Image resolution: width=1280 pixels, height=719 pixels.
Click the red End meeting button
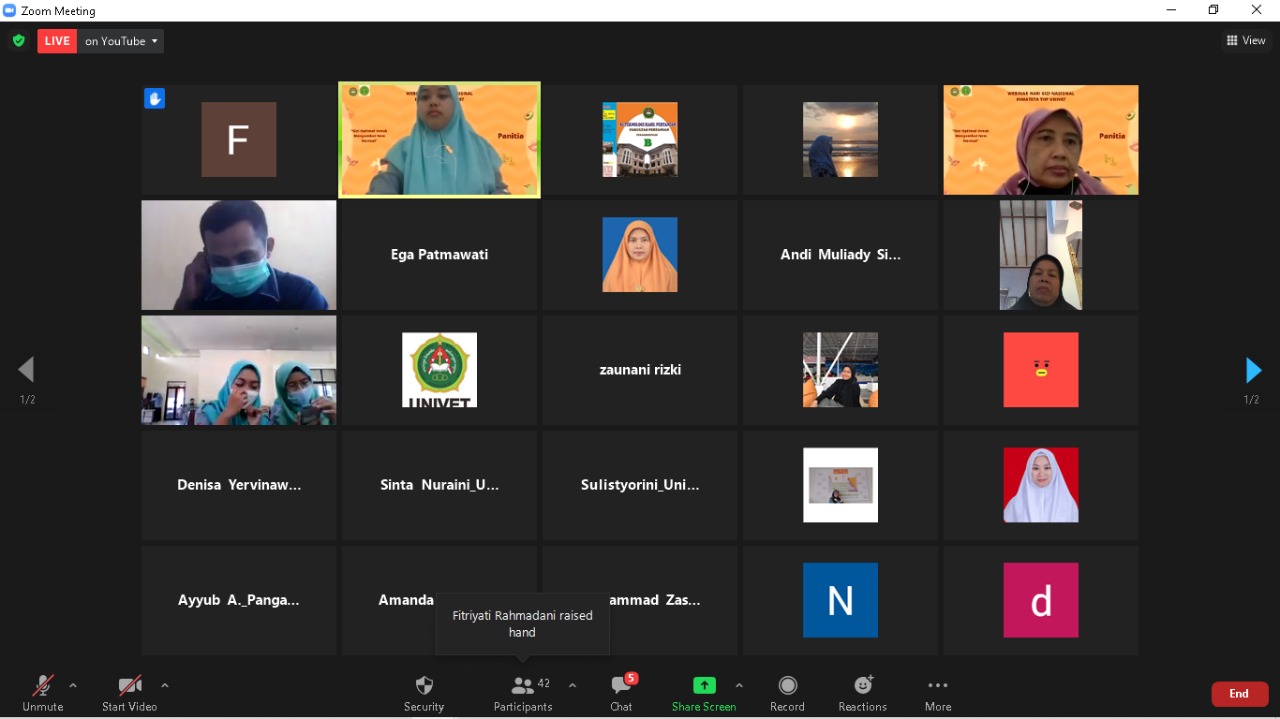point(1239,694)
